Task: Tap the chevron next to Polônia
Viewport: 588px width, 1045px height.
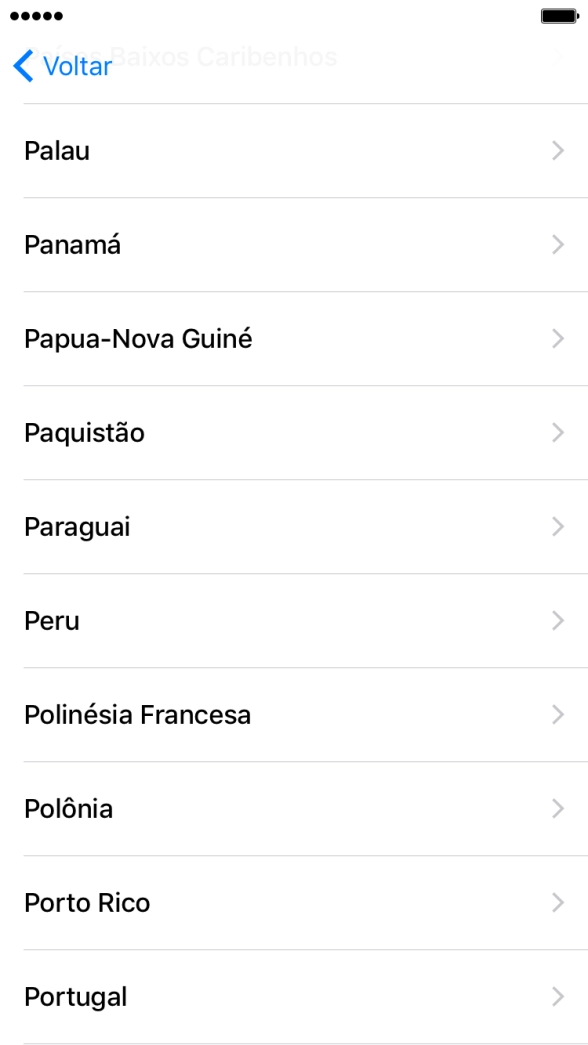Action: [559, 808]
